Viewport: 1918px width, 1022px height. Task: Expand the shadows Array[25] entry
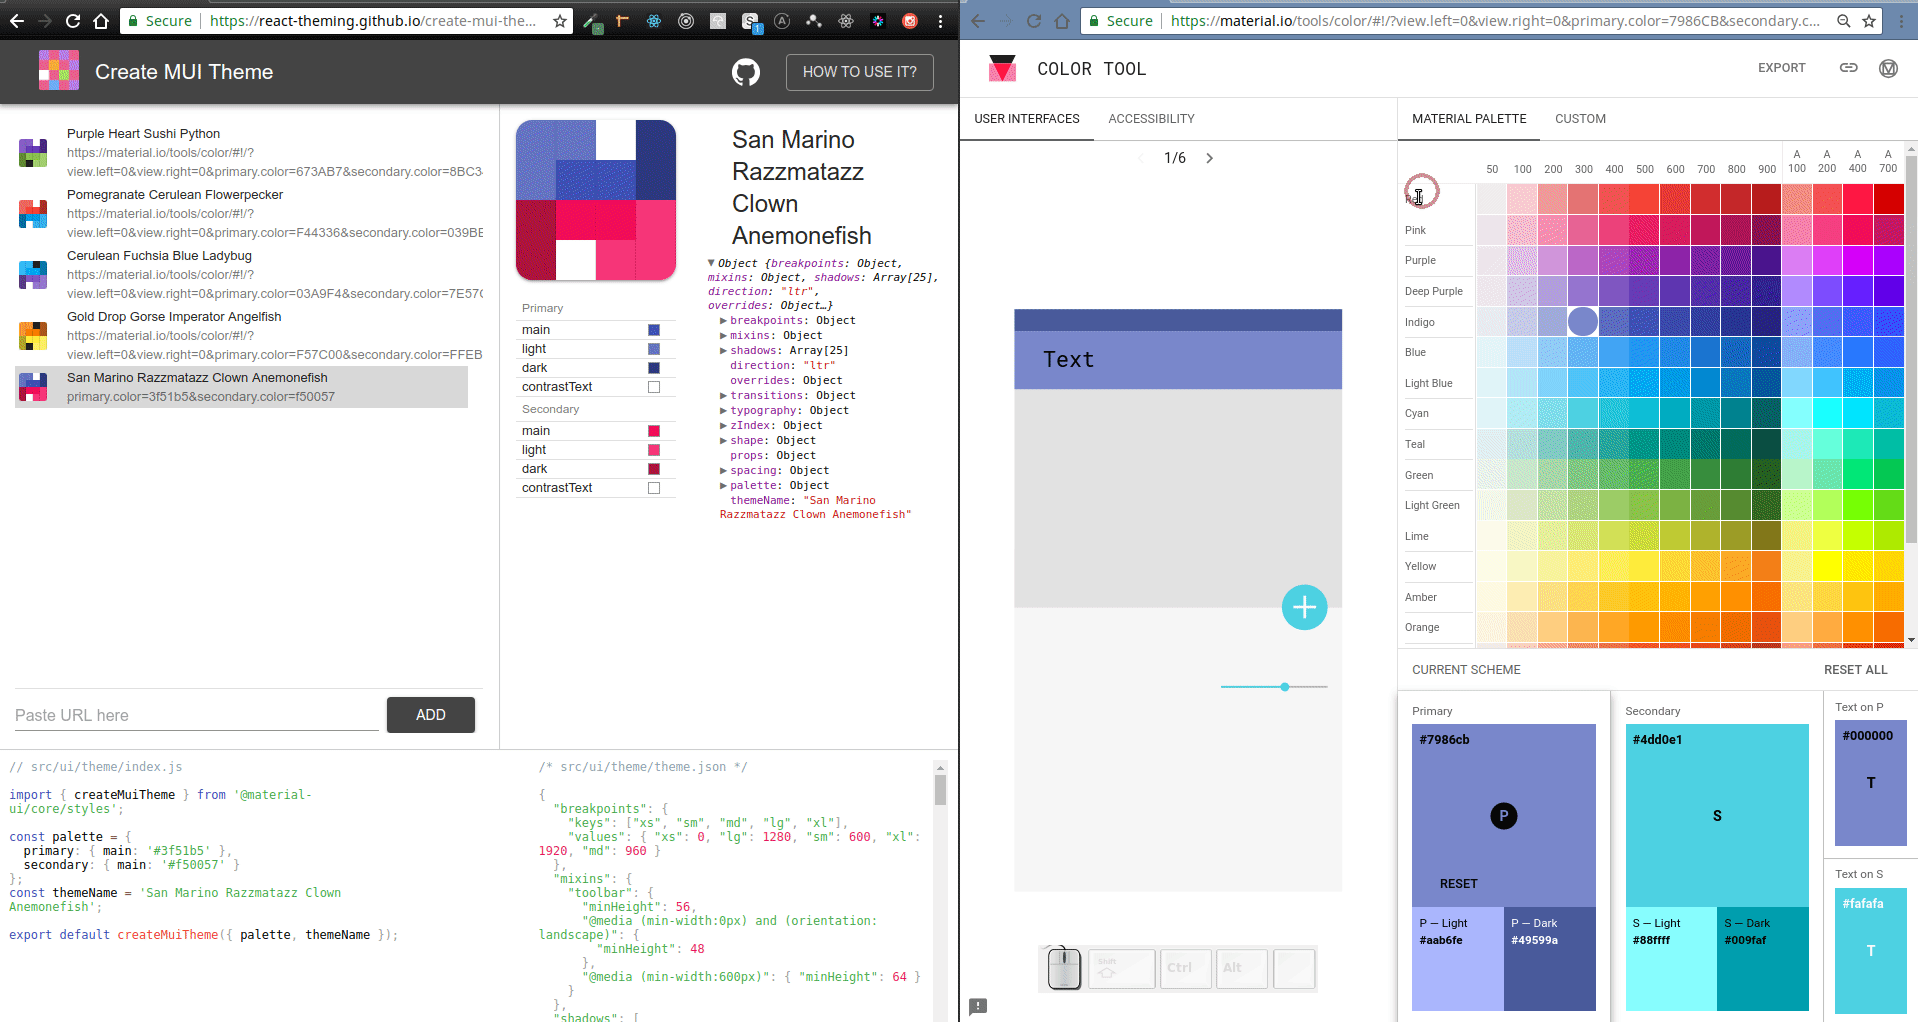724,350
